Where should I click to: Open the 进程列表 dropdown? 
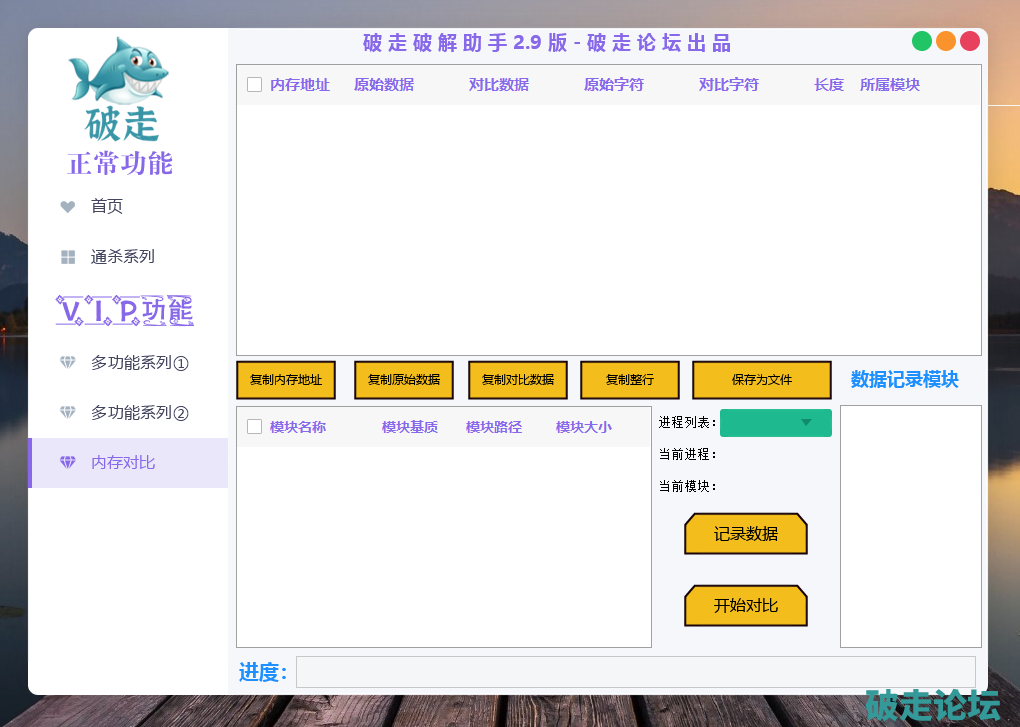point(776,423)
